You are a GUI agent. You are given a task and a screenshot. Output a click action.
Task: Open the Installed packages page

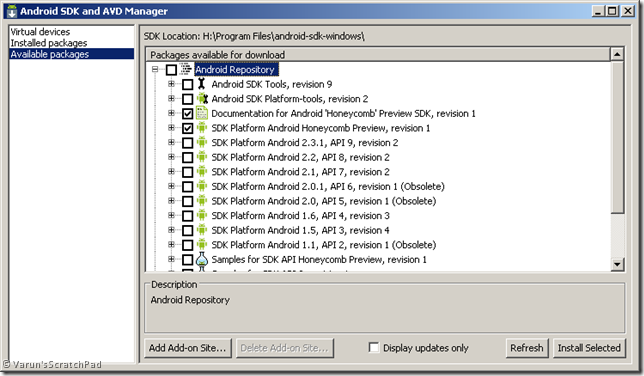click(x=49, y=43)
